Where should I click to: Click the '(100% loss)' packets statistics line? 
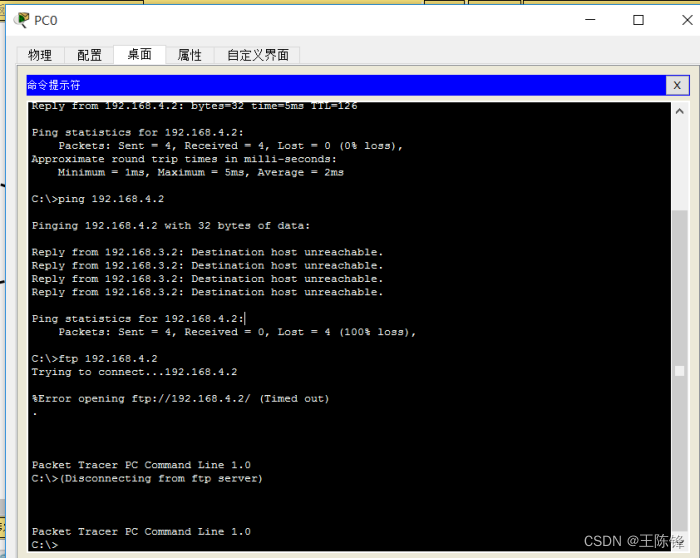(237, 332)
